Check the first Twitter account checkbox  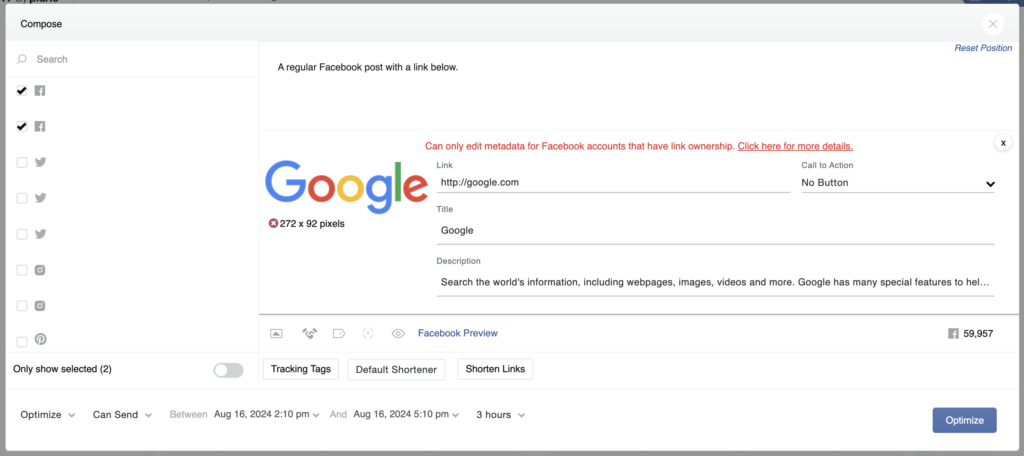[22, 163]
